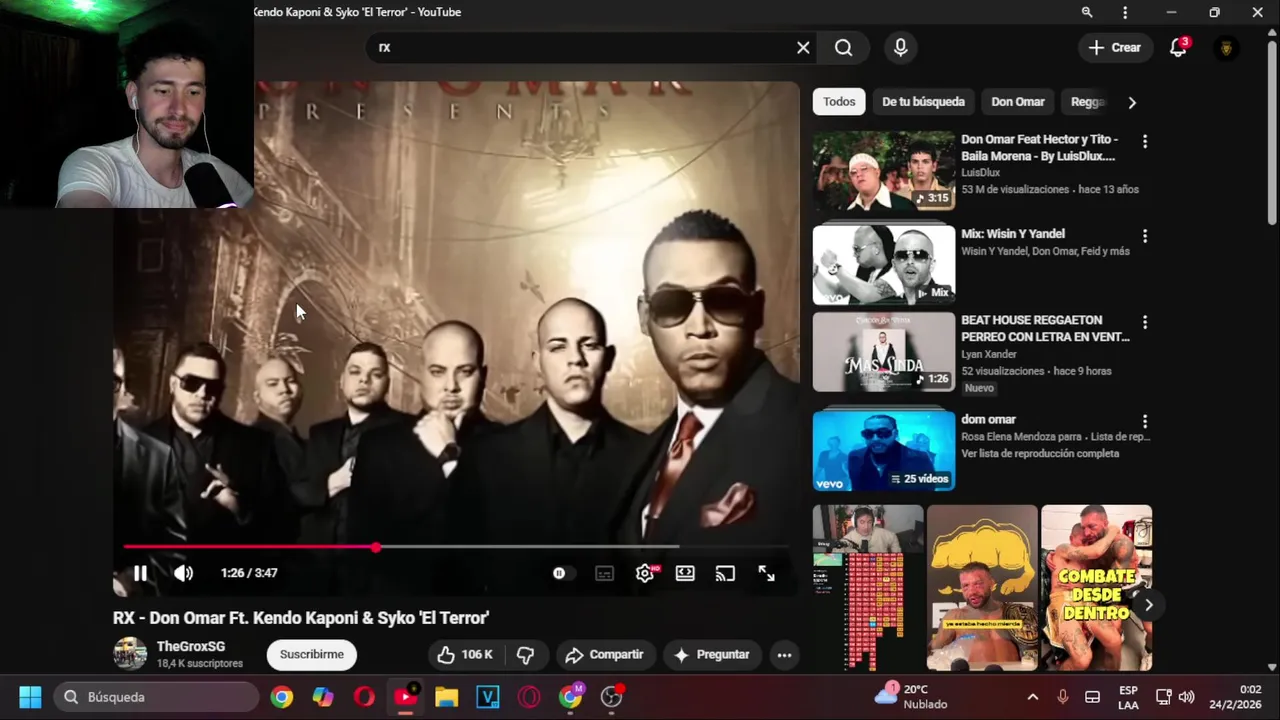The height and width of the screenshot is (720, 1280).
Task: Switch to theater mode view
Action: [x=685, y=573]
